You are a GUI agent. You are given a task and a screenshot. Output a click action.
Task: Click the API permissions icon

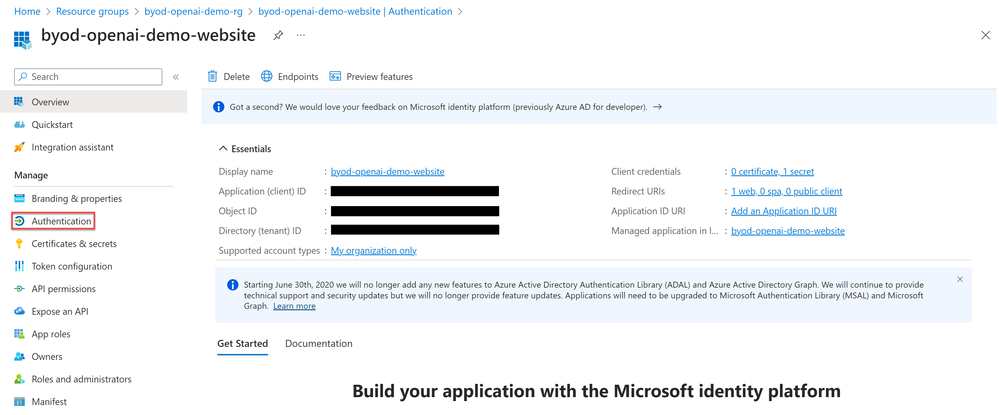coord(19,289)
